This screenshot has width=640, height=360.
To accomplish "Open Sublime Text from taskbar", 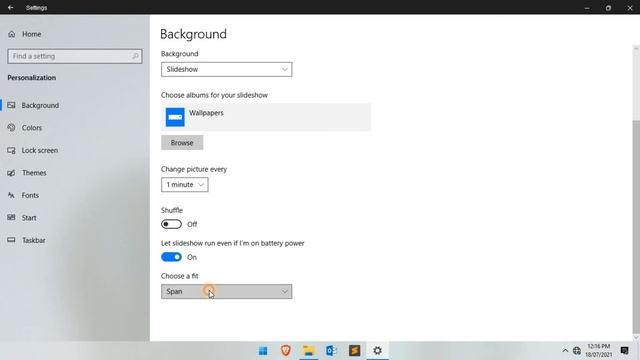I will [x=354, y=351].
